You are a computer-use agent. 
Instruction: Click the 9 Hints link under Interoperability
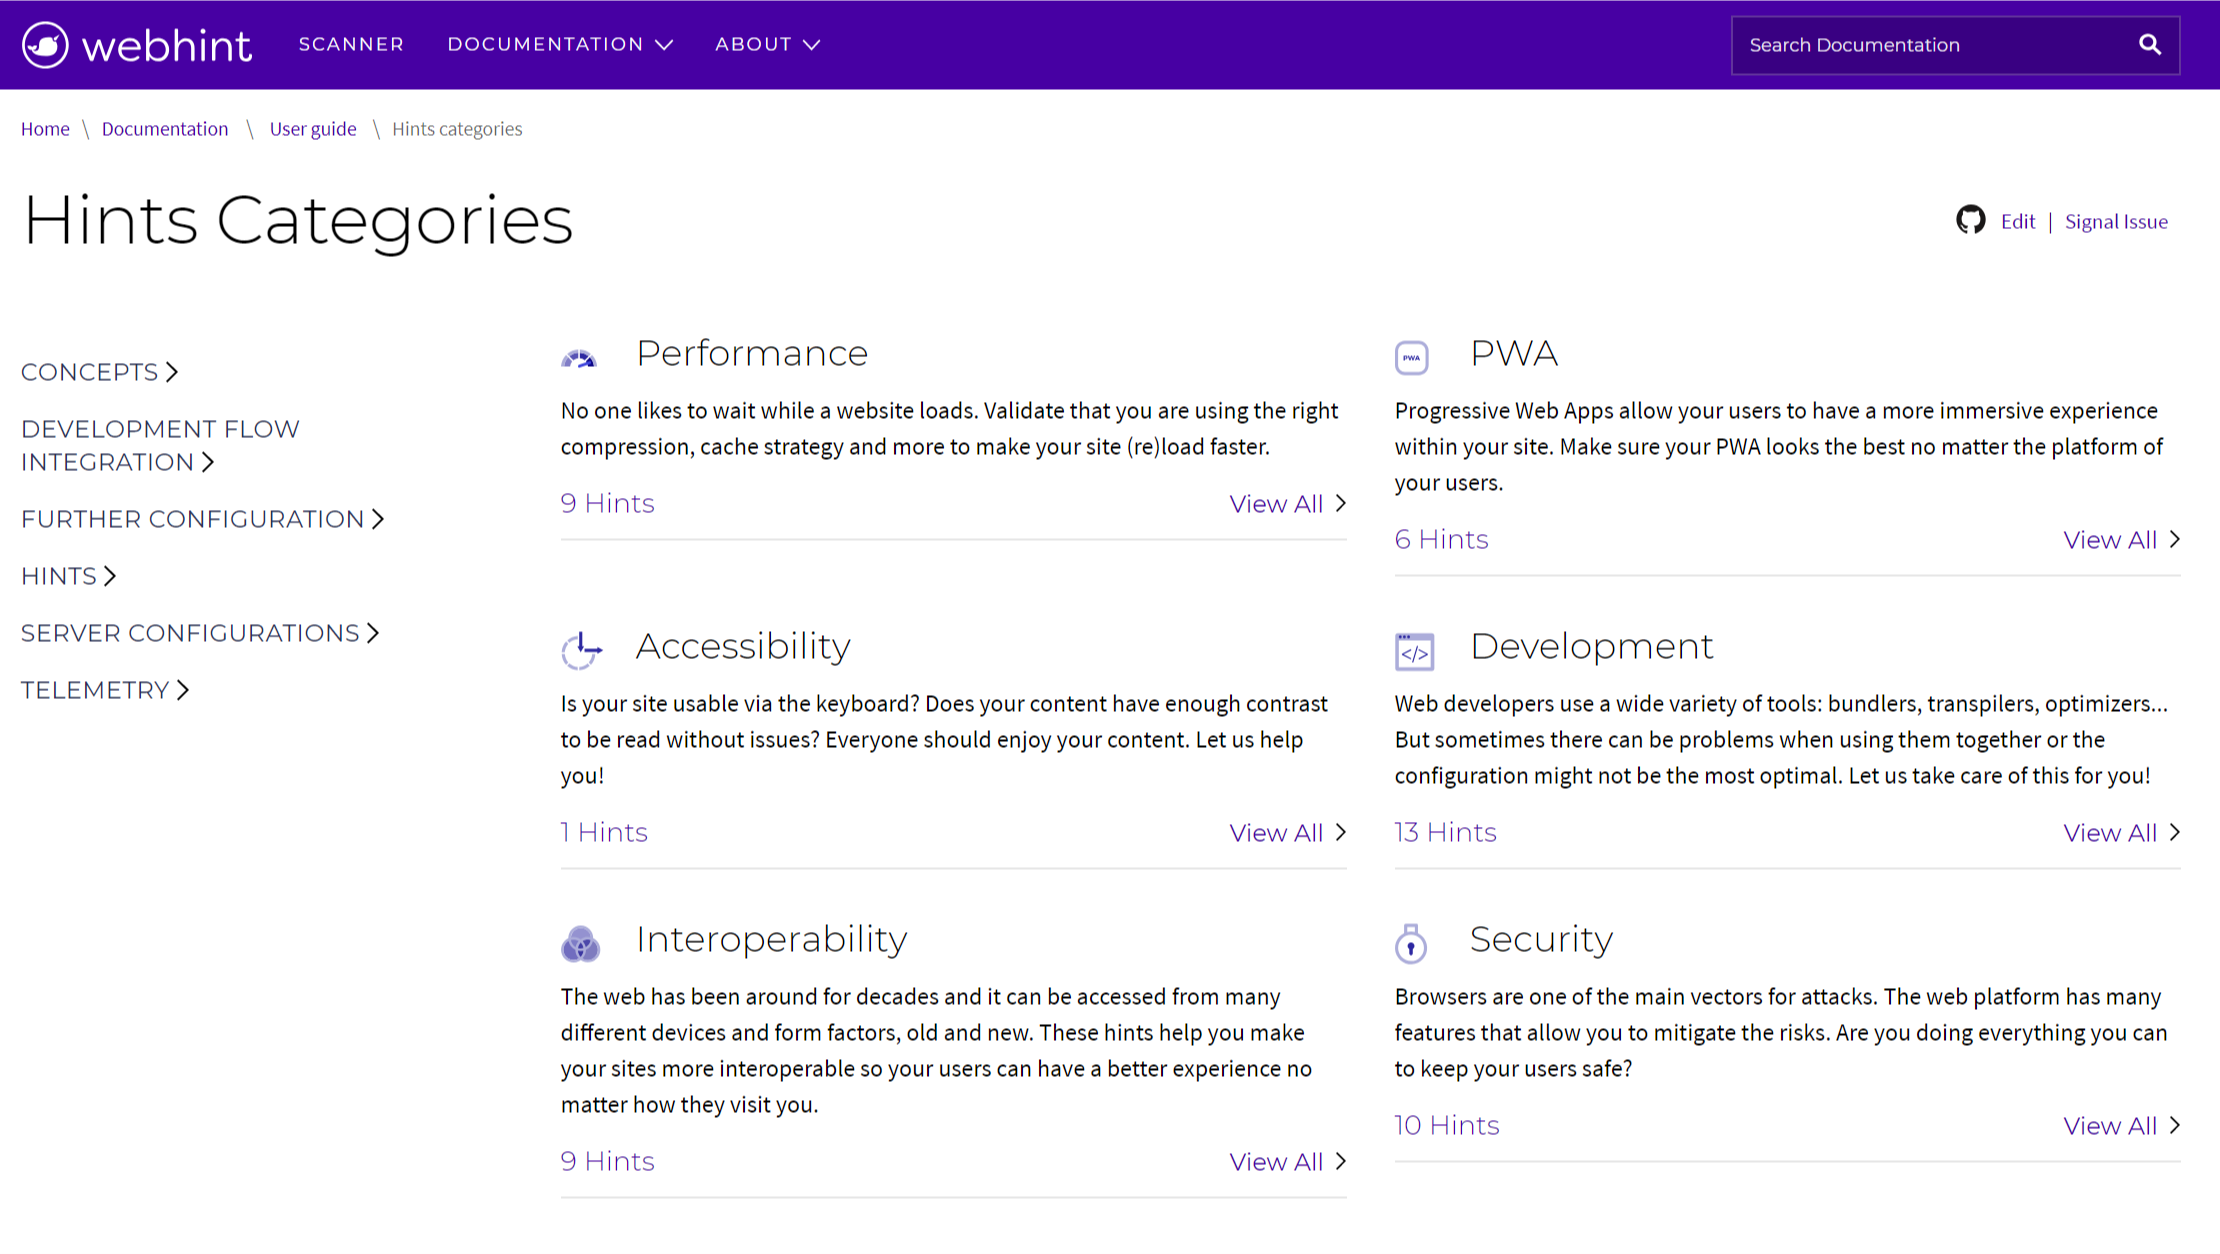coord(607,1161)
